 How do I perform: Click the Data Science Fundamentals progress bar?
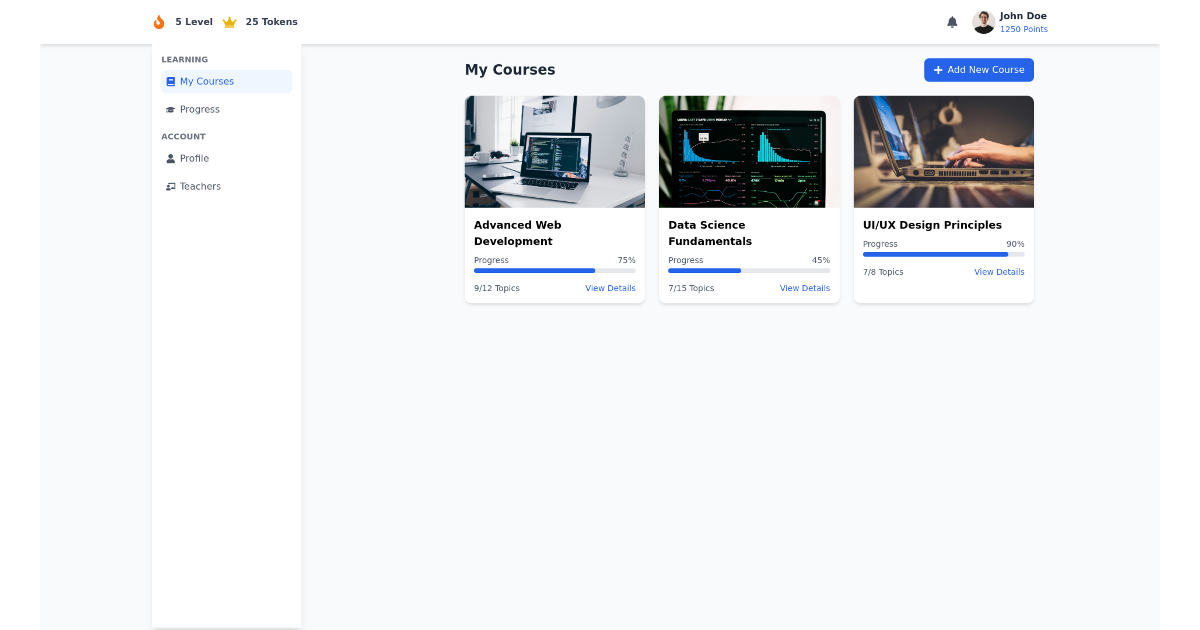point(748,271)
